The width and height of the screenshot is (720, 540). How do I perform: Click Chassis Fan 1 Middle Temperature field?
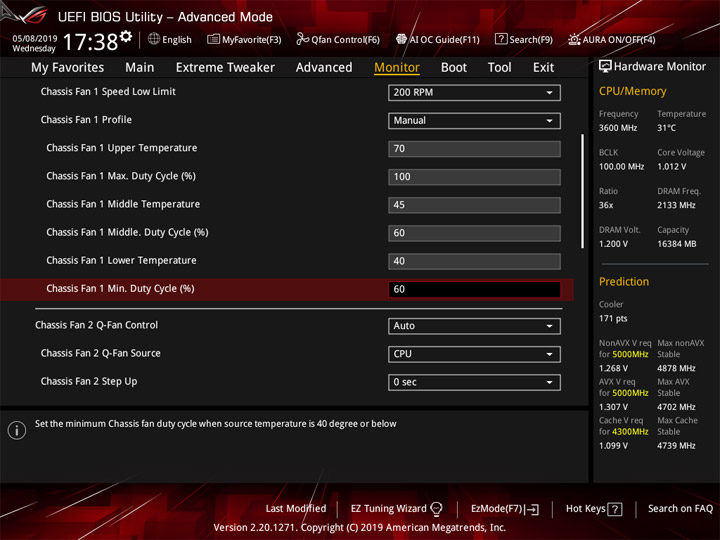click(x=474, y=205)
